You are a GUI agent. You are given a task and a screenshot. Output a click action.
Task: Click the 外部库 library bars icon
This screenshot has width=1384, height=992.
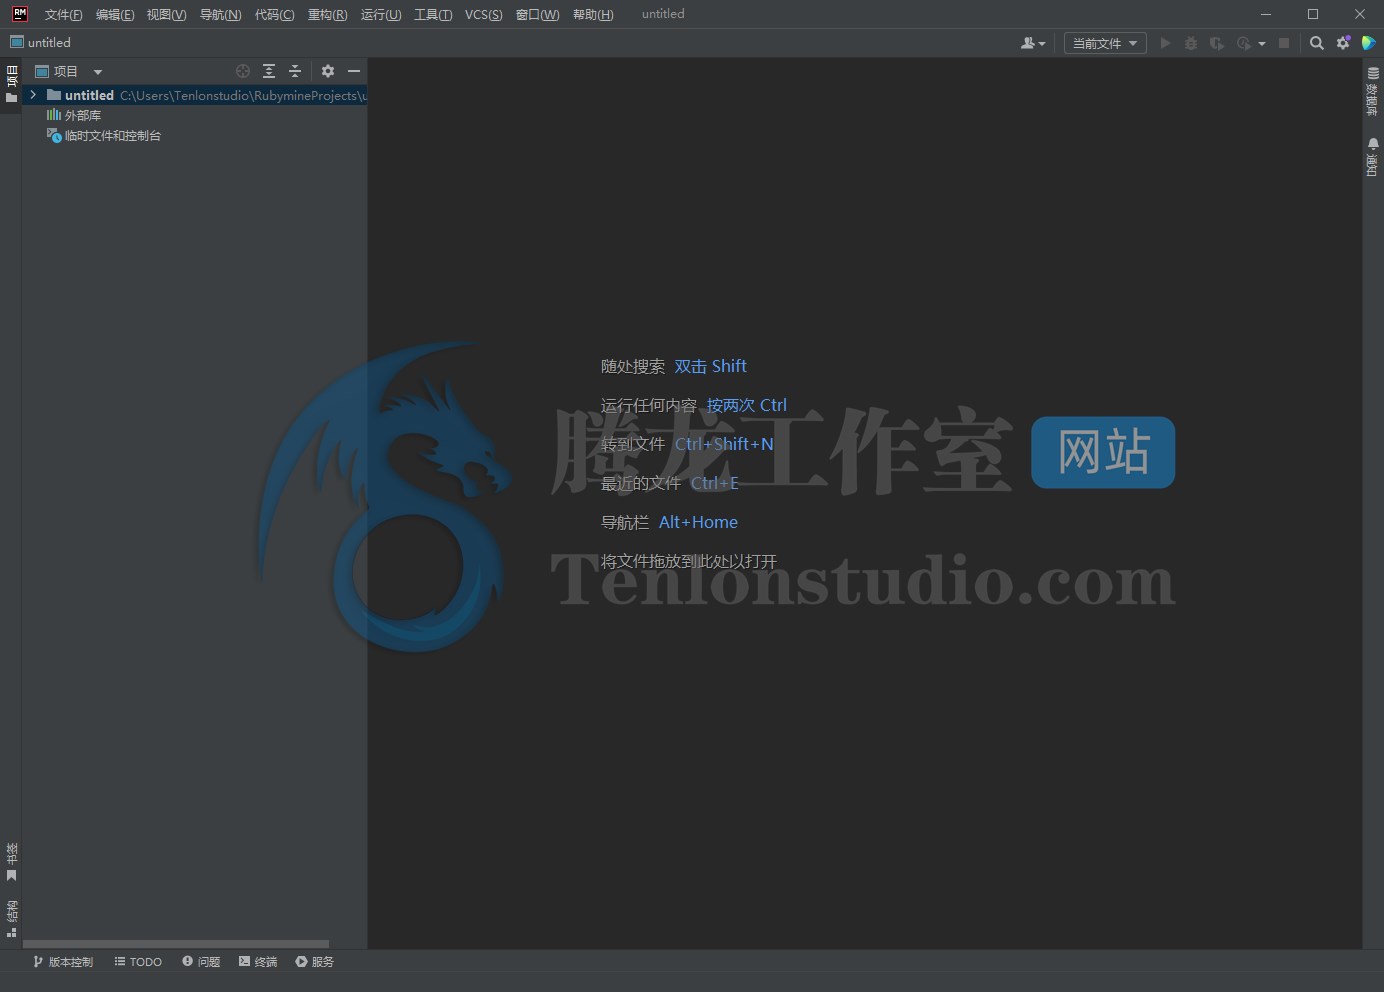(x=54, y=115)
